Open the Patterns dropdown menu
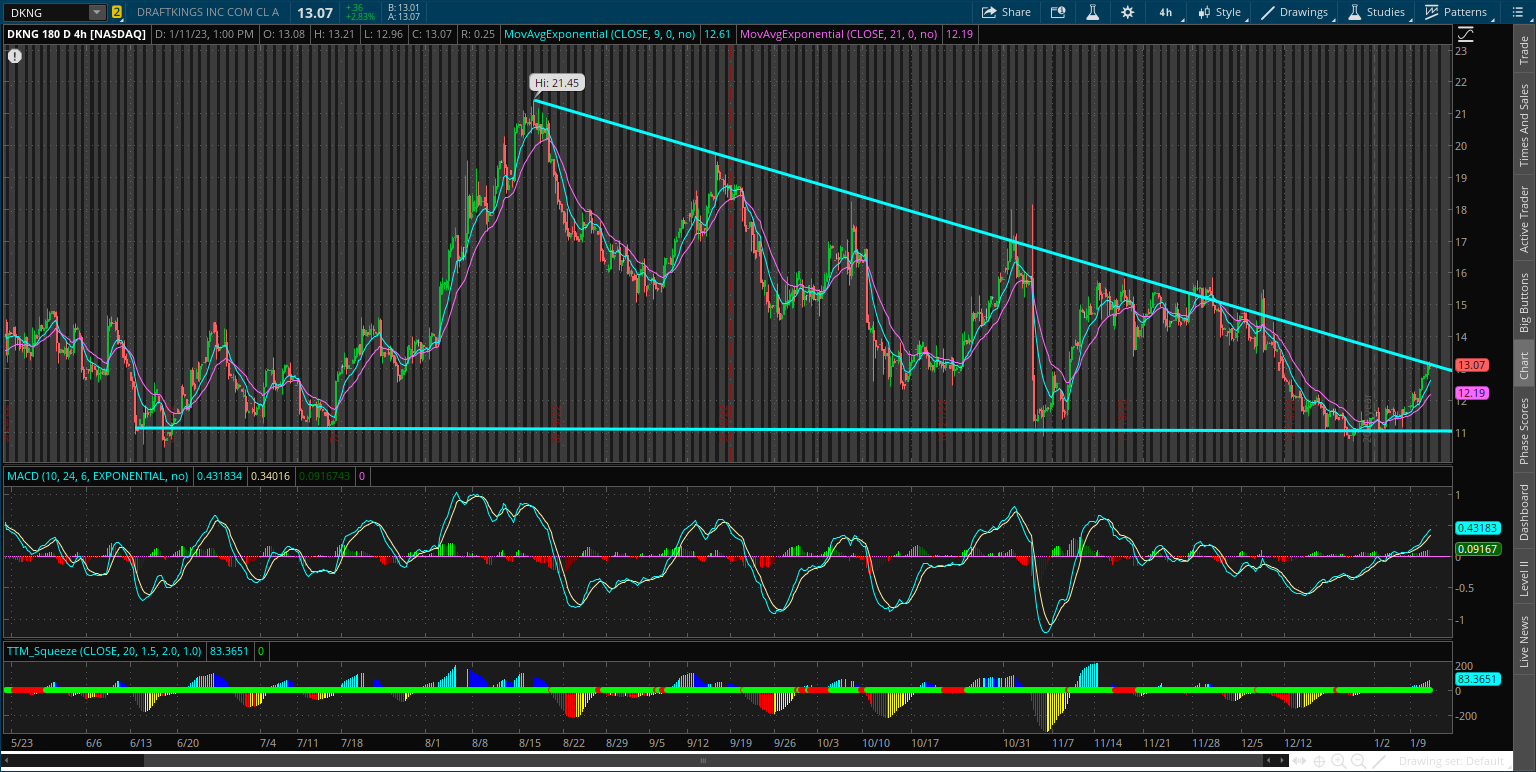 [1458, 12]
